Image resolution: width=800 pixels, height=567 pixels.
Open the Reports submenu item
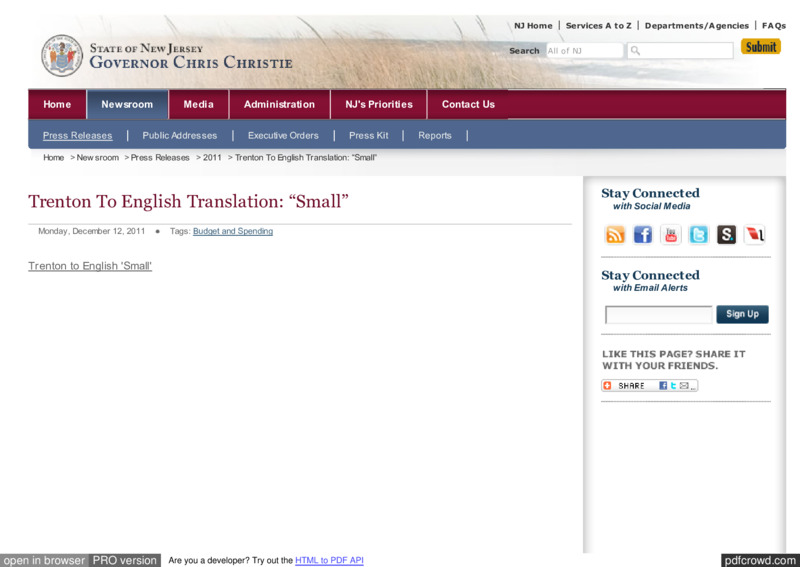pos(435,135)
